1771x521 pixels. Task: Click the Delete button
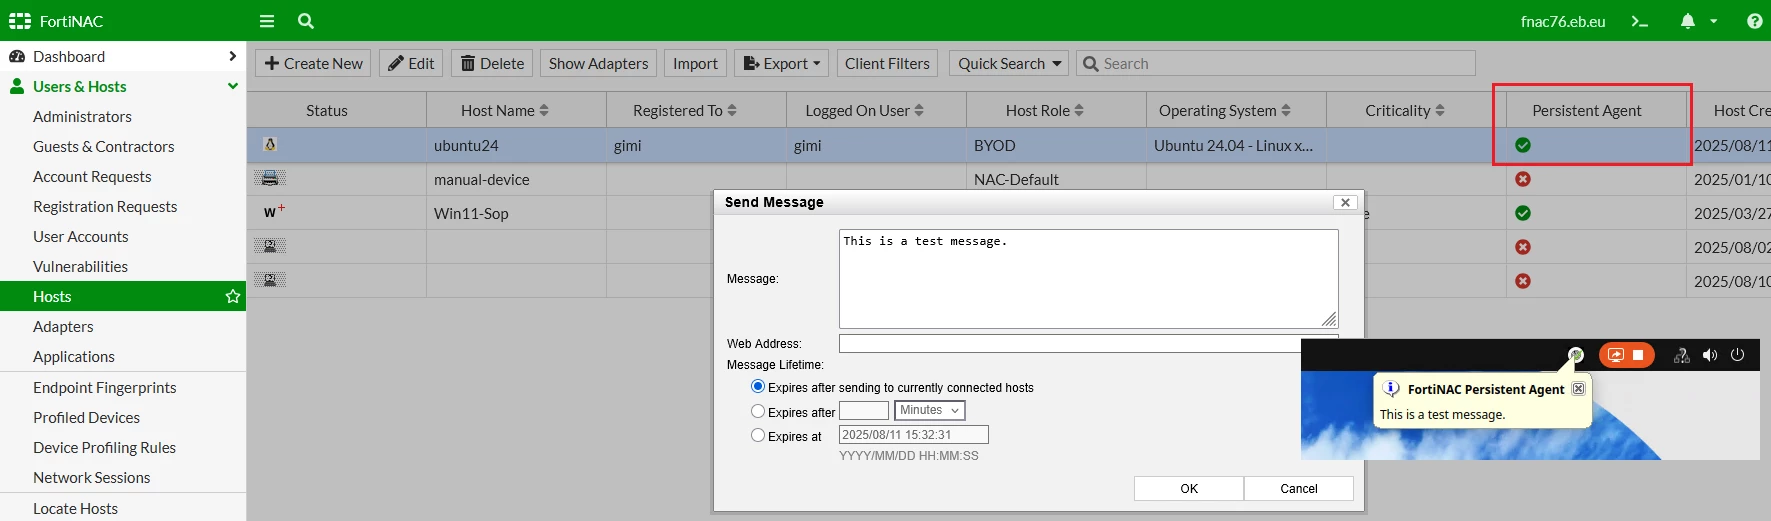click(492, 63)
